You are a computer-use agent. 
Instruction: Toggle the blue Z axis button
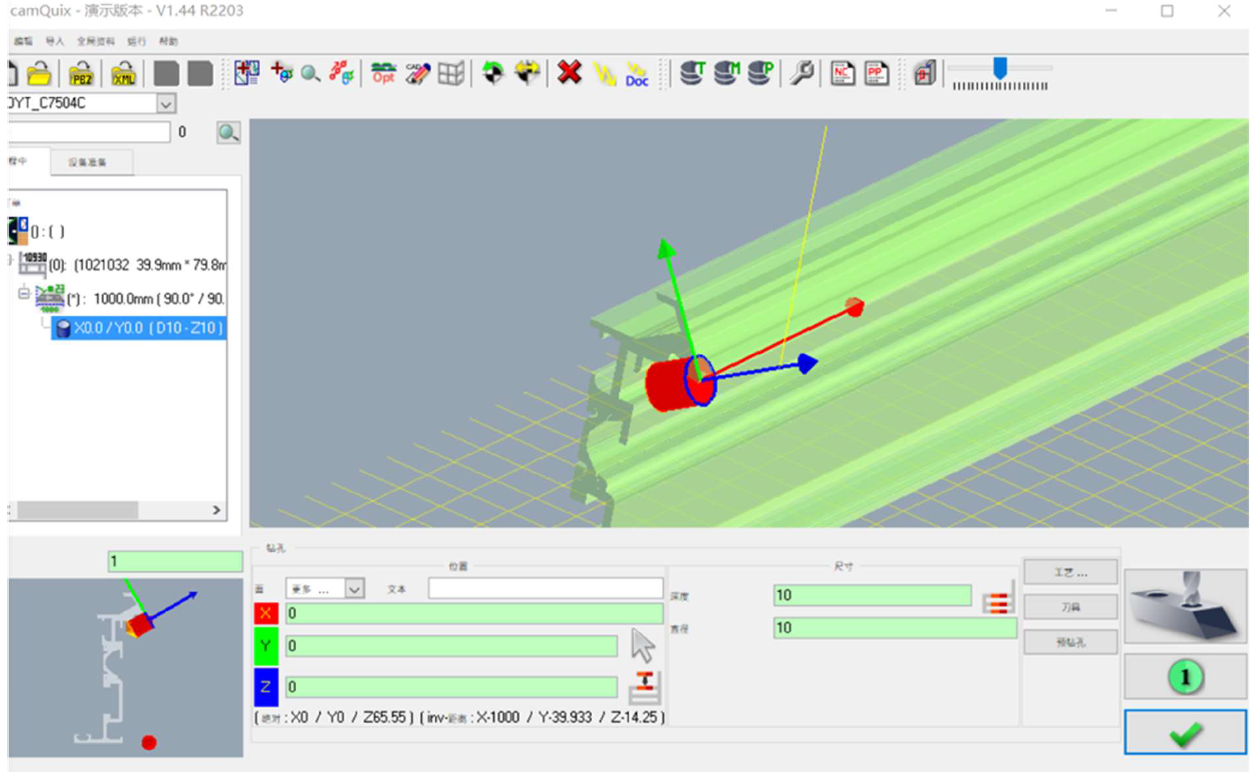tap(266, 686)
